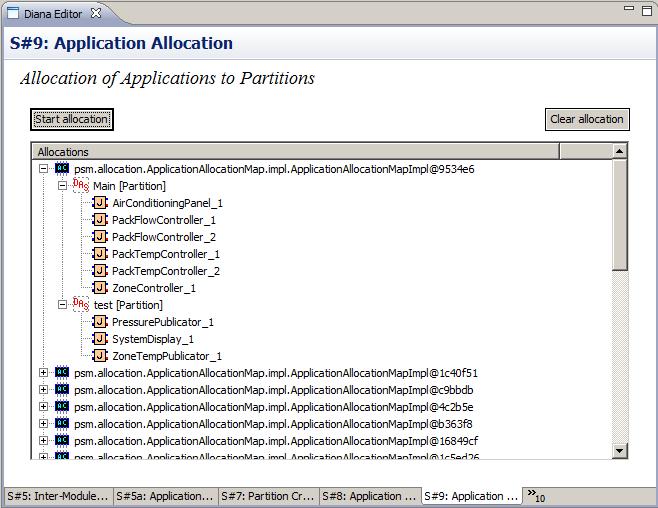Image resolution: width=658 pixels, height=508 pixels.
Task: Select the ZoneTempPublicator_1 entry
Action: (167, 356)
